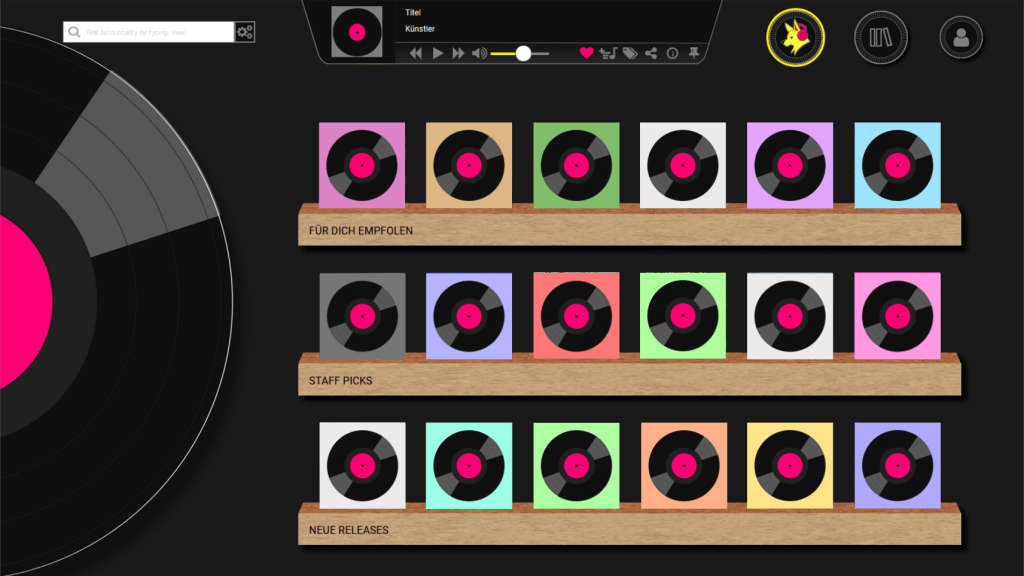Open the user profile button

click(x=961, y=38)
